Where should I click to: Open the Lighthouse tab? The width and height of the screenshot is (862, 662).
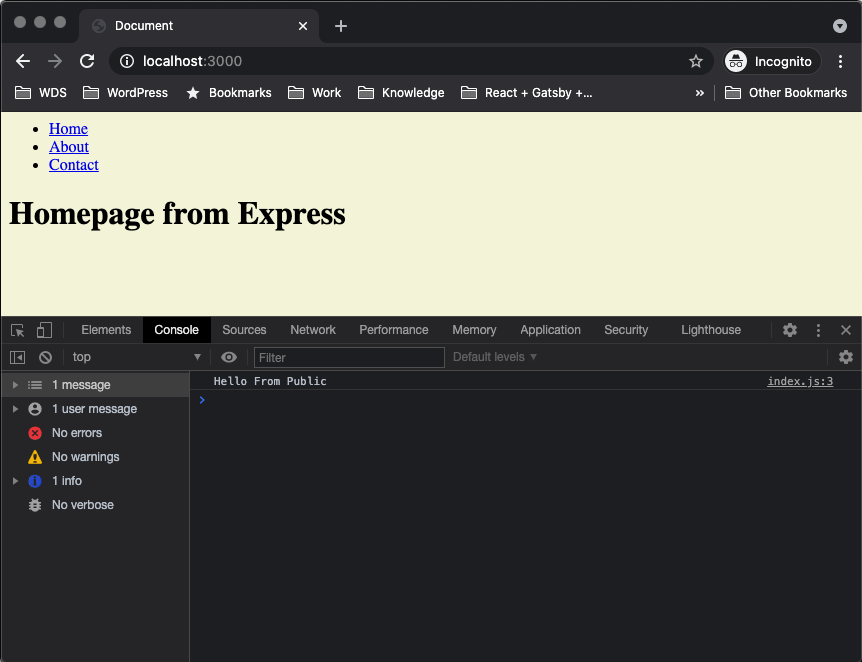click(x=711, y=330)
